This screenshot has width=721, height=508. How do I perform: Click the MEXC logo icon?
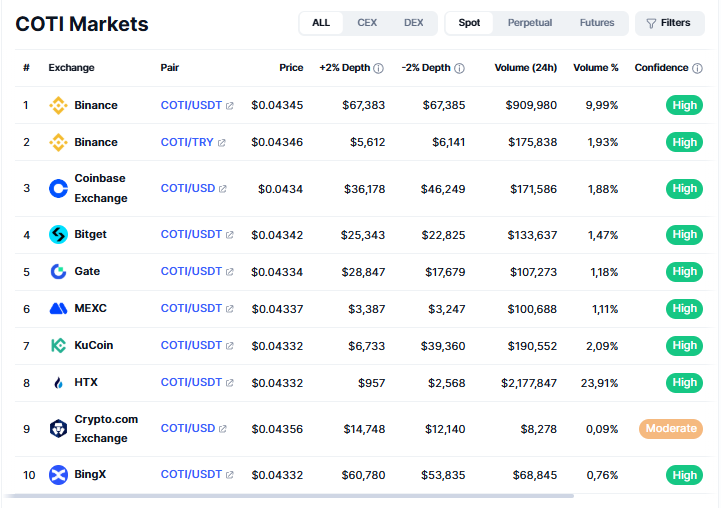pos(58,308)
